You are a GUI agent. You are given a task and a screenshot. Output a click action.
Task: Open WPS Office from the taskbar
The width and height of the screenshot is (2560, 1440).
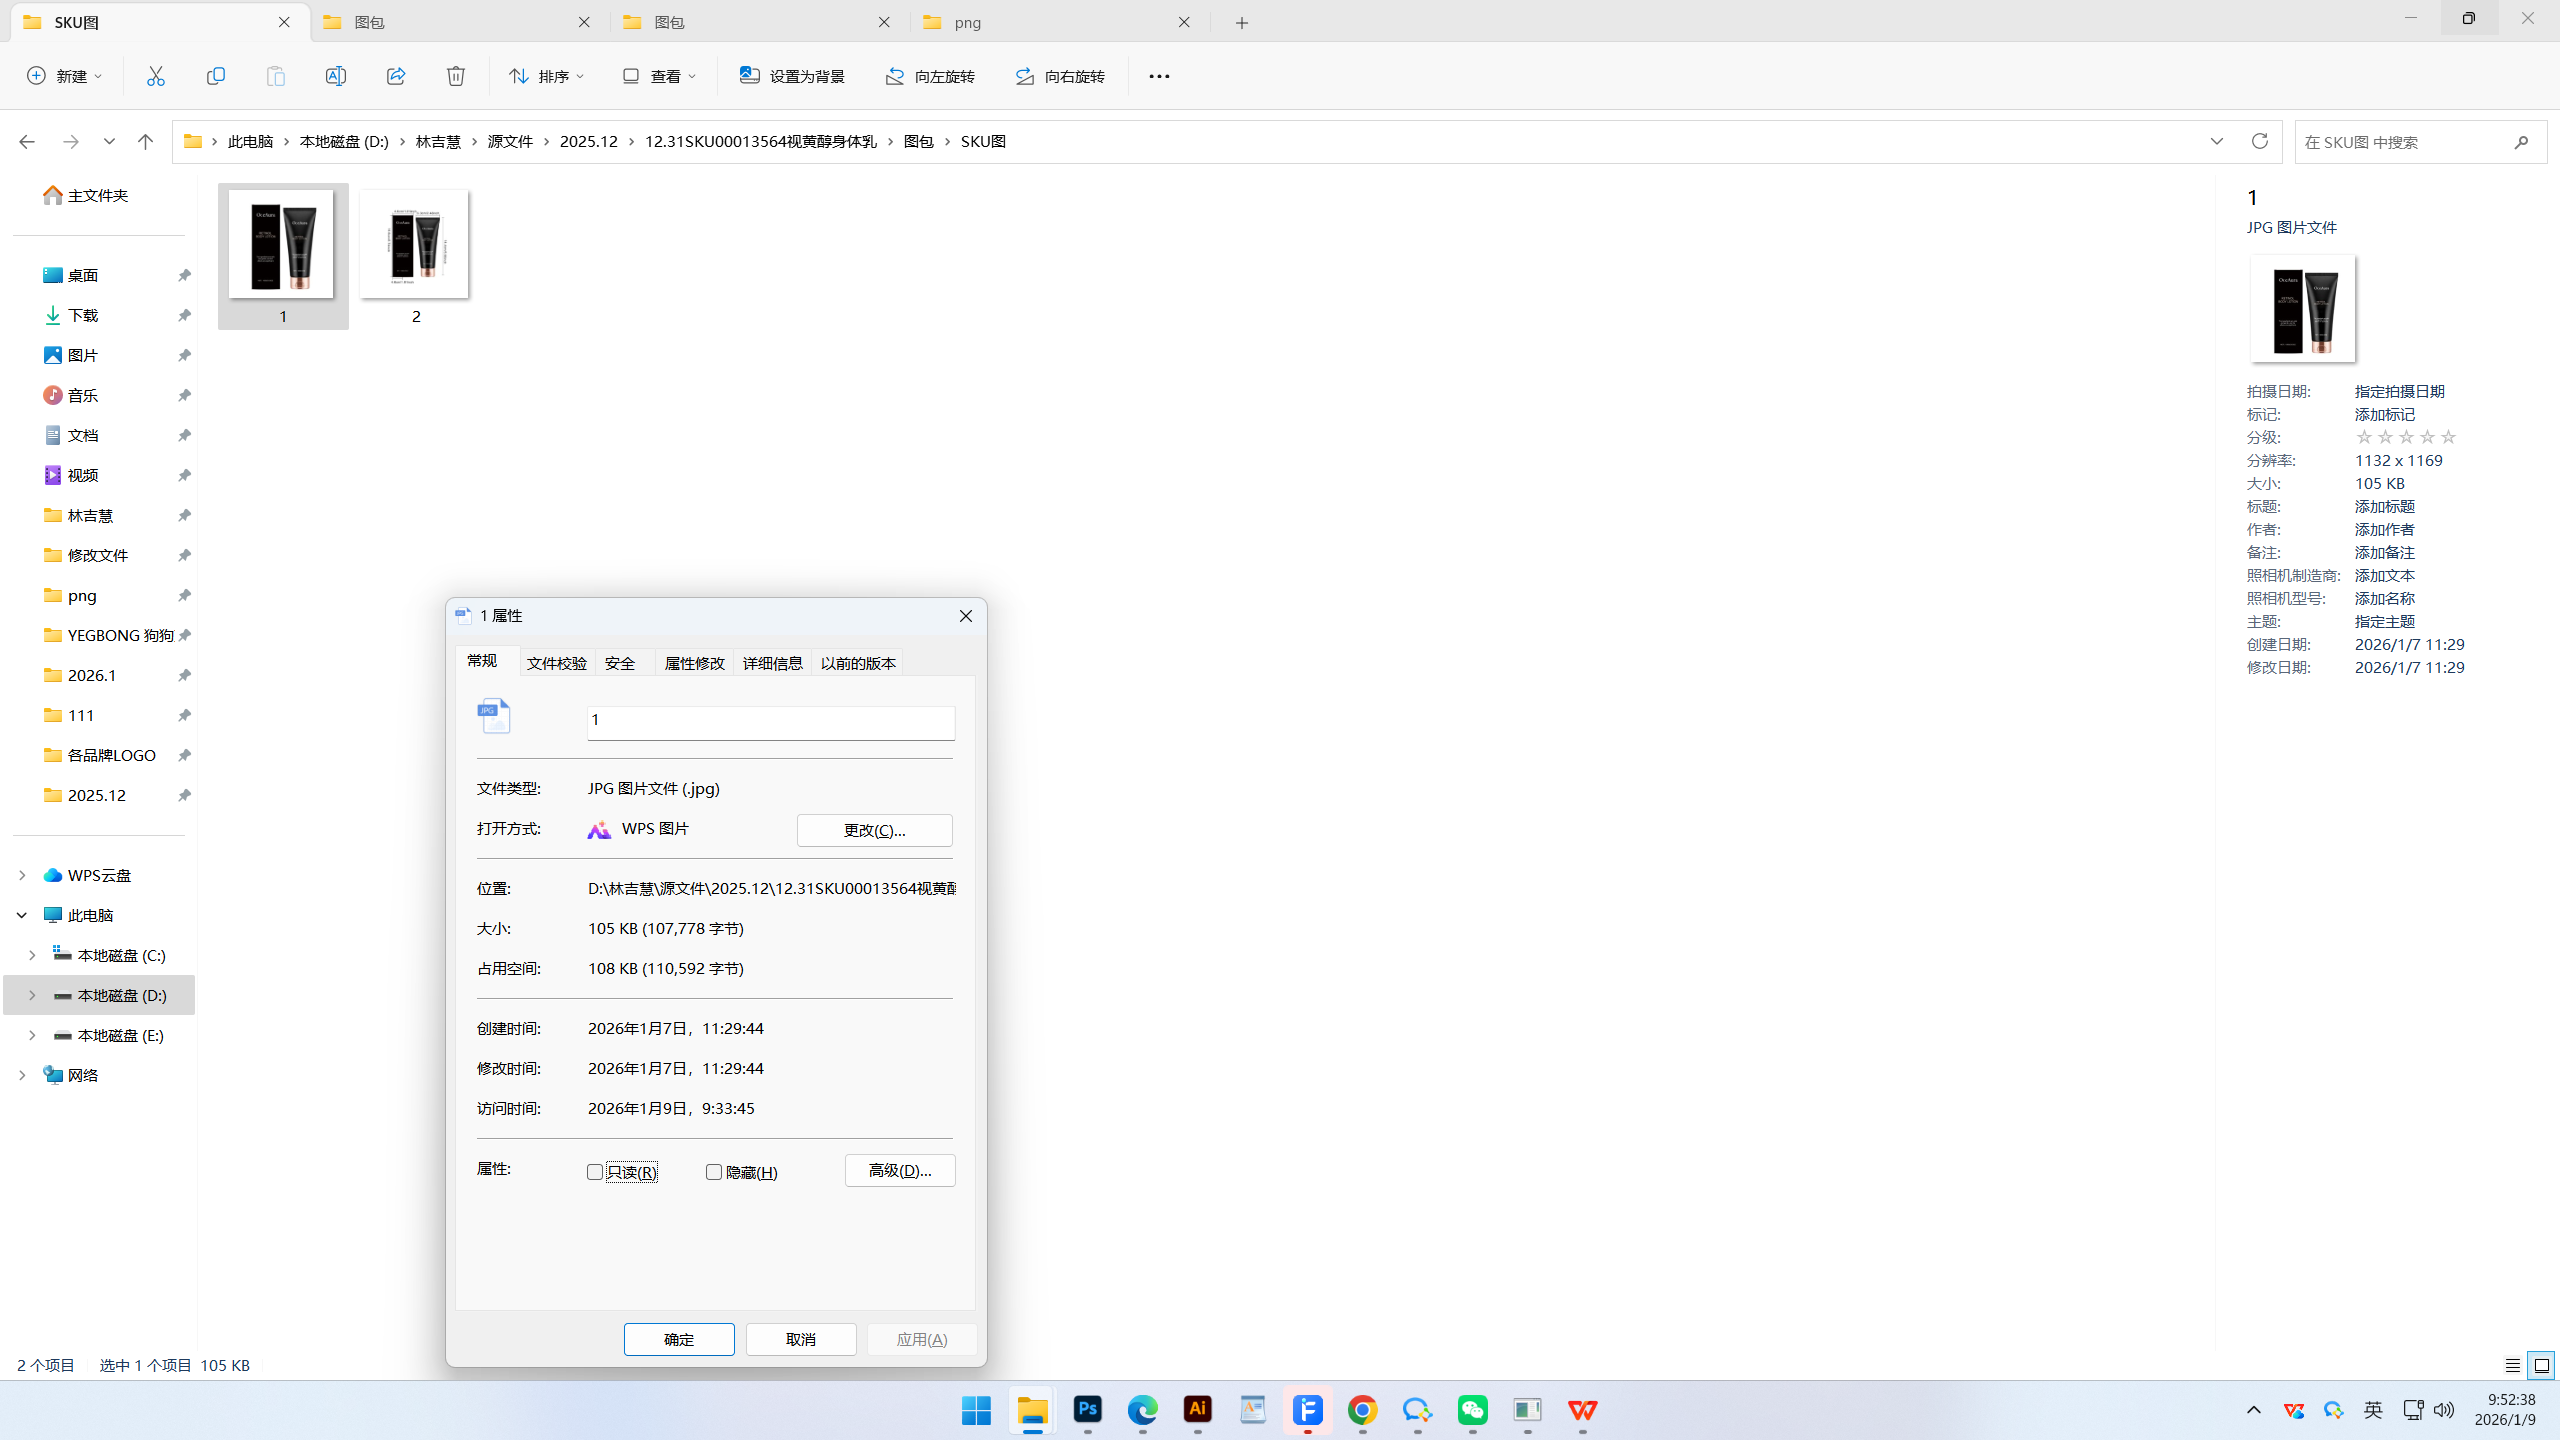tap(1583, 1410)
